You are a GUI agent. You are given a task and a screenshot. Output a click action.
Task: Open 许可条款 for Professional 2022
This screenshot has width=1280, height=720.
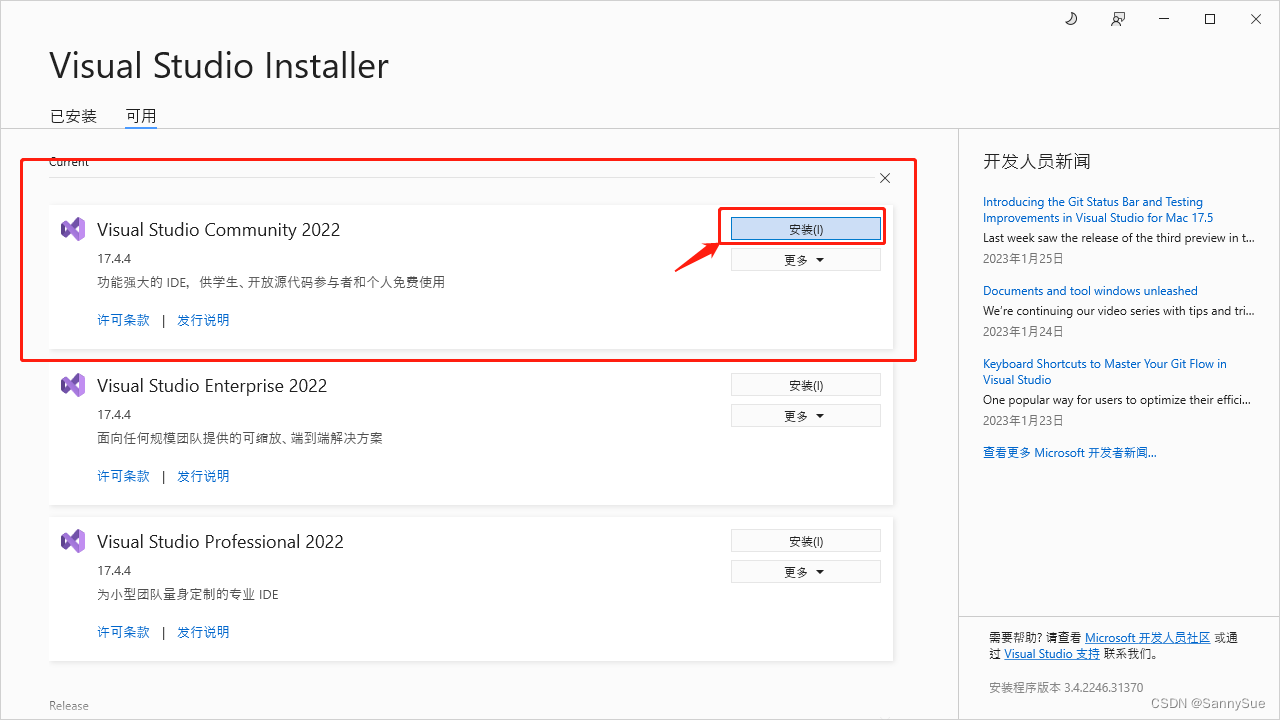pos(123,632)
